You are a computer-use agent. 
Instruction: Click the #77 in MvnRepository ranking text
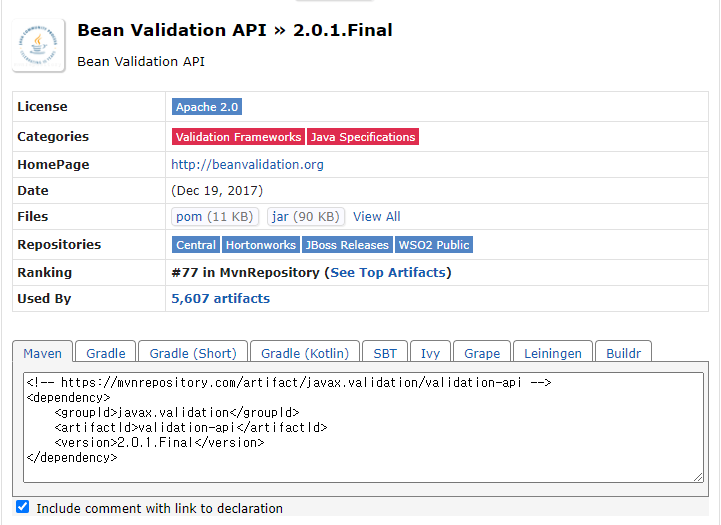coord(245,273)
